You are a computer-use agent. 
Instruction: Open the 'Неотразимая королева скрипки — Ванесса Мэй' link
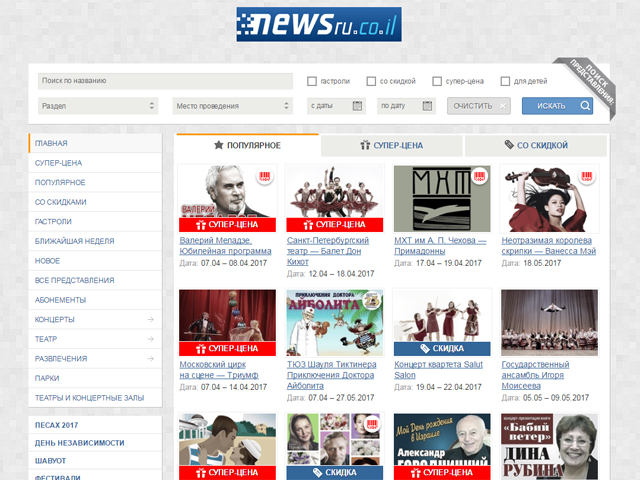tap(549, 246)
